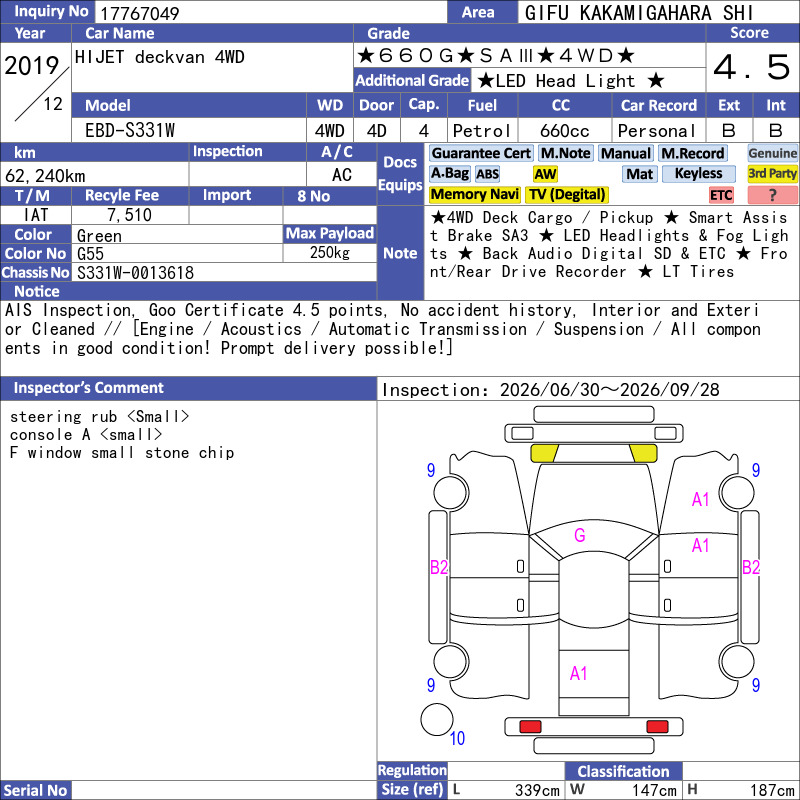Click the yellow 3rd Party badge

click(x=772, y=174)
